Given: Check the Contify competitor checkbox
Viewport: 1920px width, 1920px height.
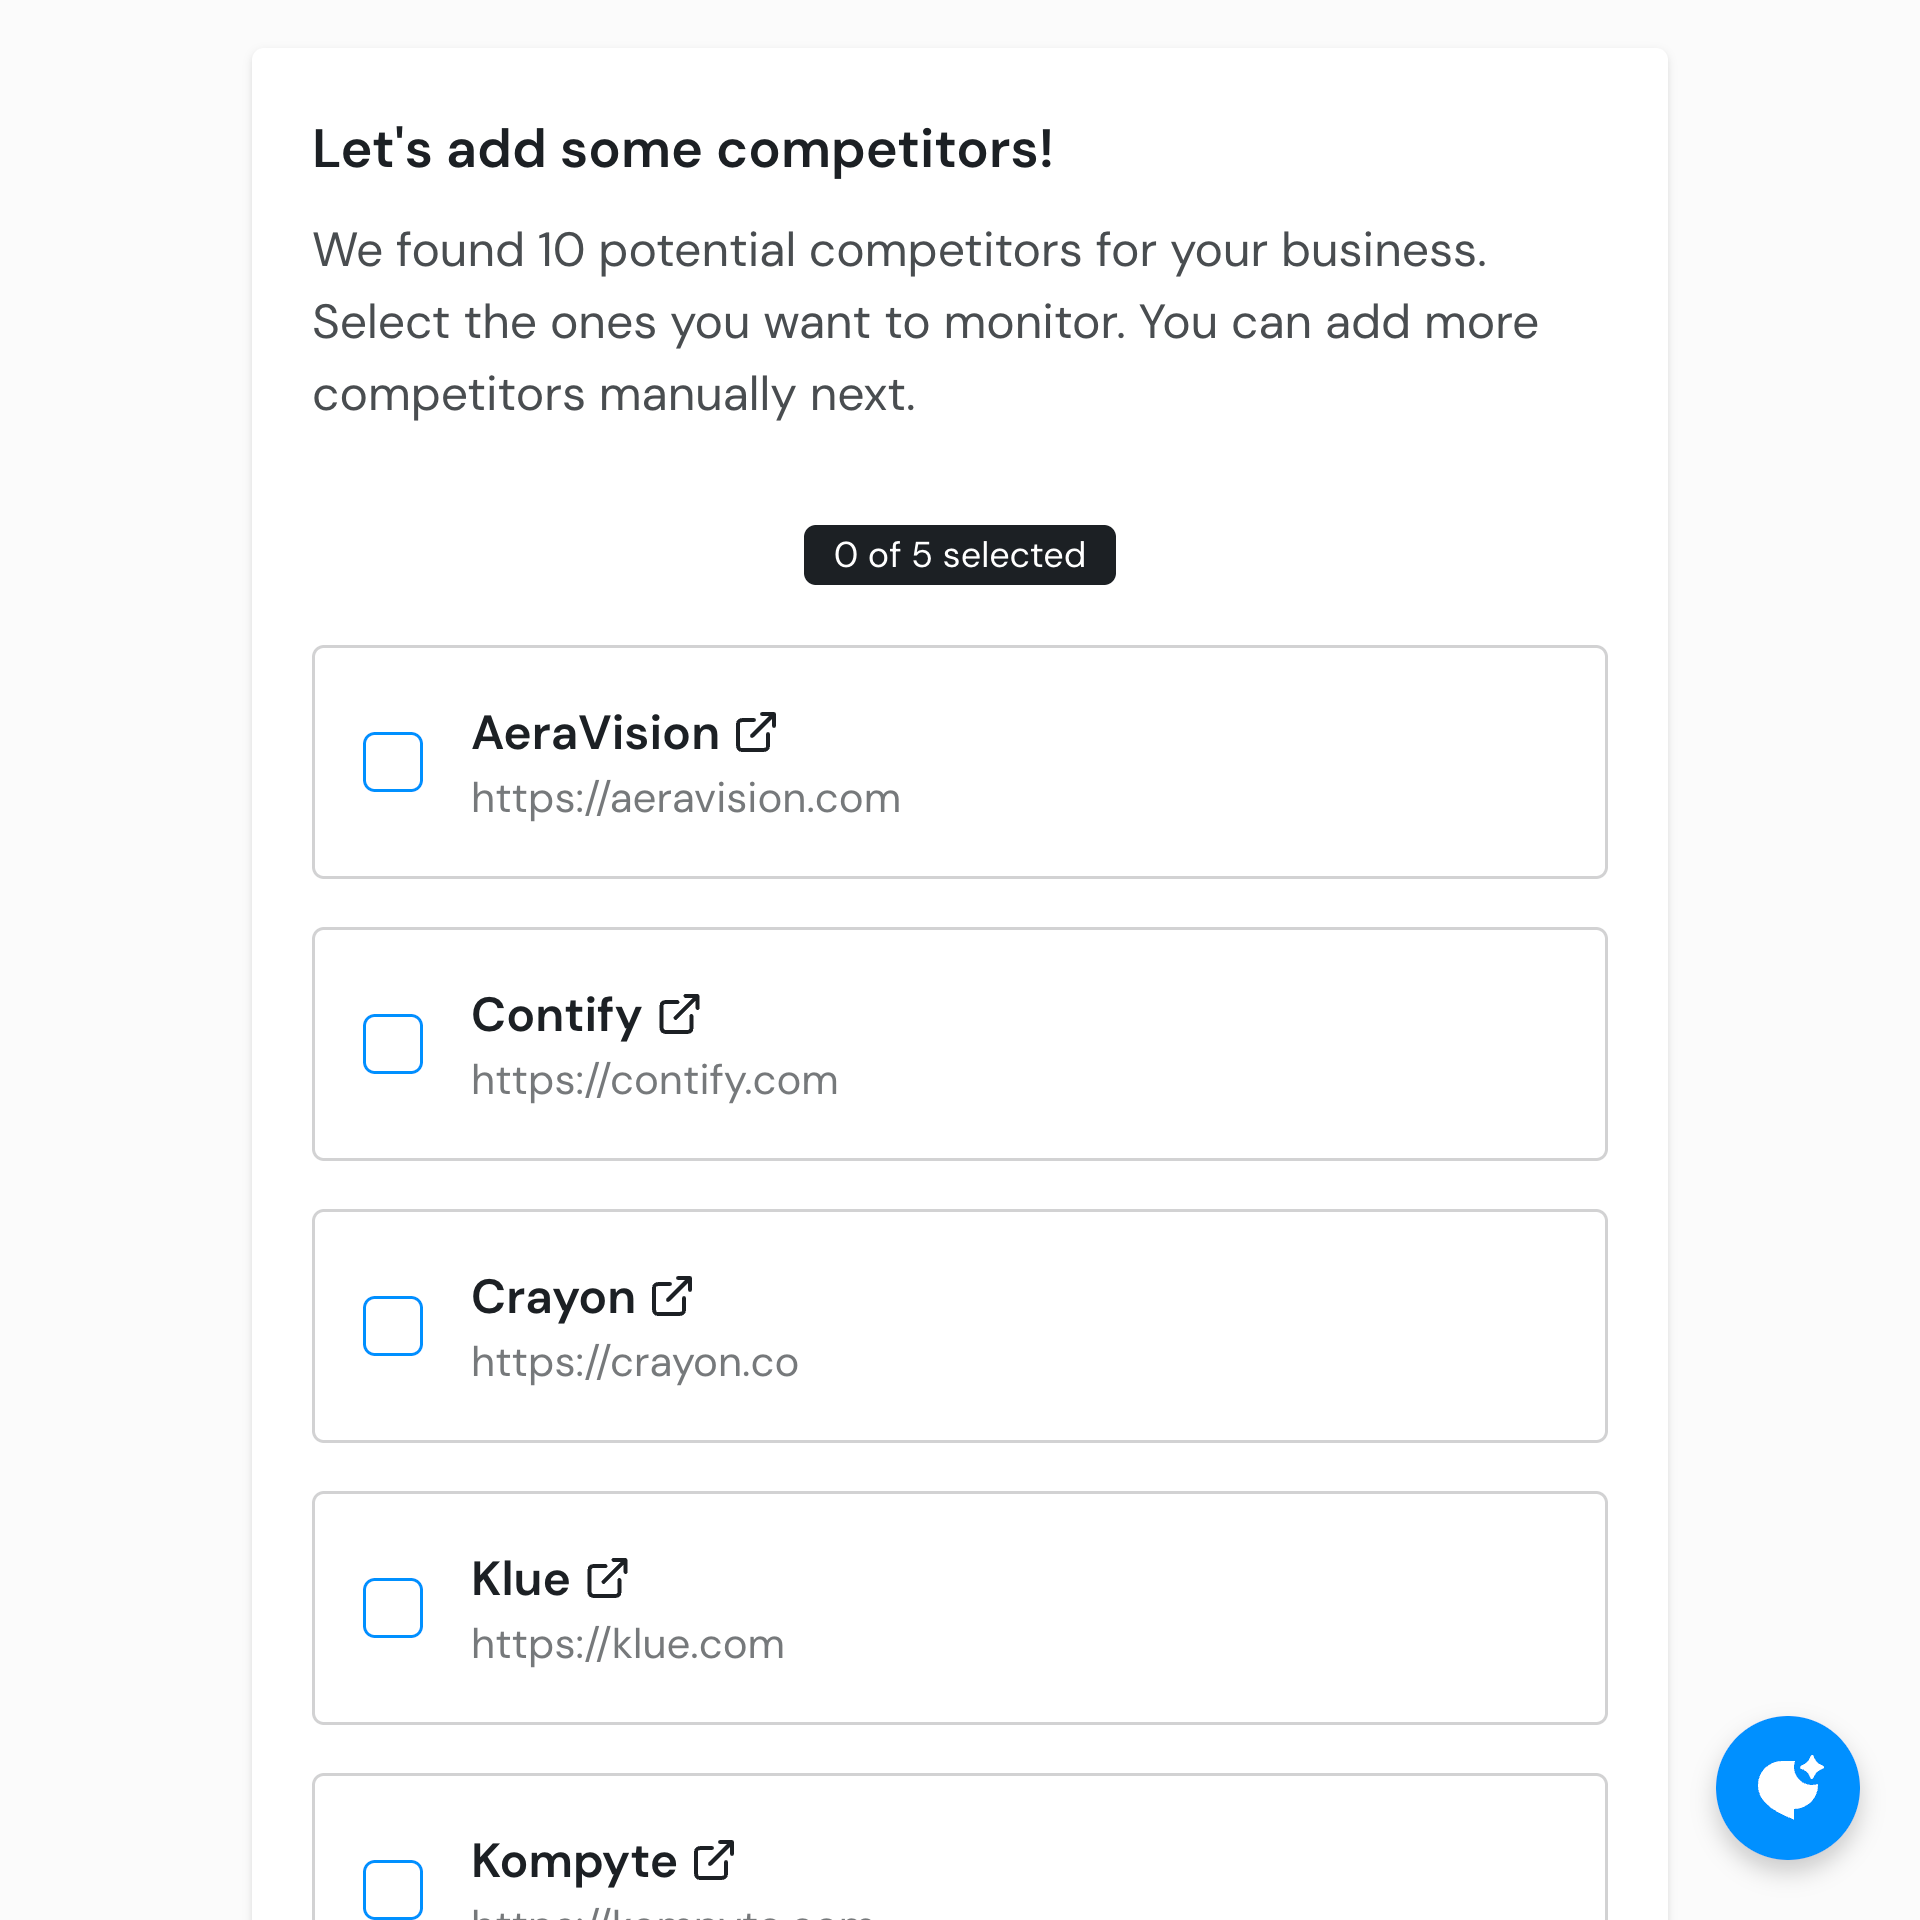Looking at the screenshot, I should [x=393, y=1043].
